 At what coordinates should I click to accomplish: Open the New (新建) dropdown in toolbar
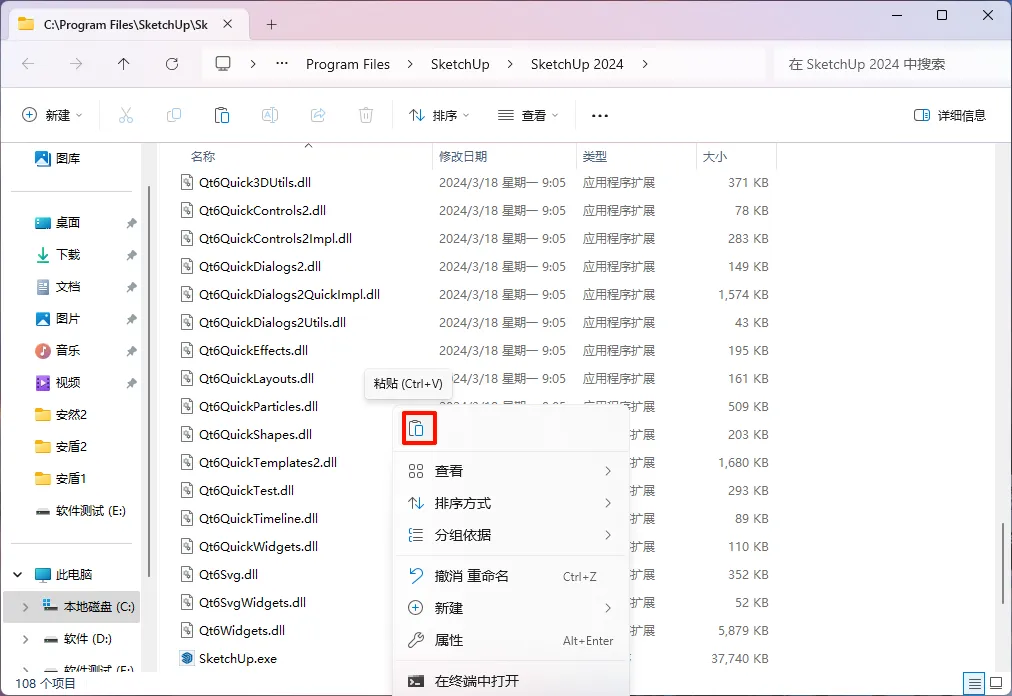click(52, 116)
